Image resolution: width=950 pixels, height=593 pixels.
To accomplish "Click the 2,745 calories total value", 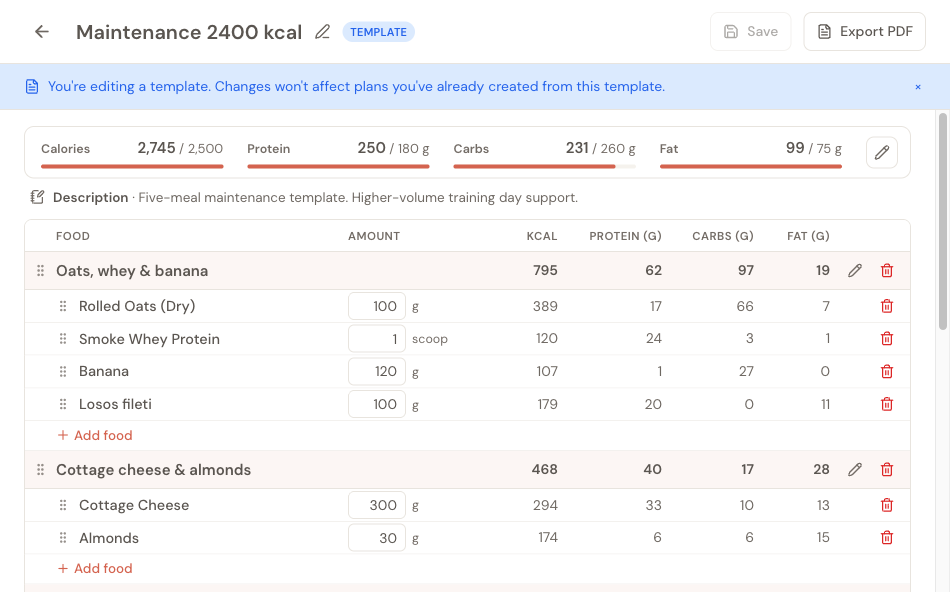I will (x=156, y=148).
